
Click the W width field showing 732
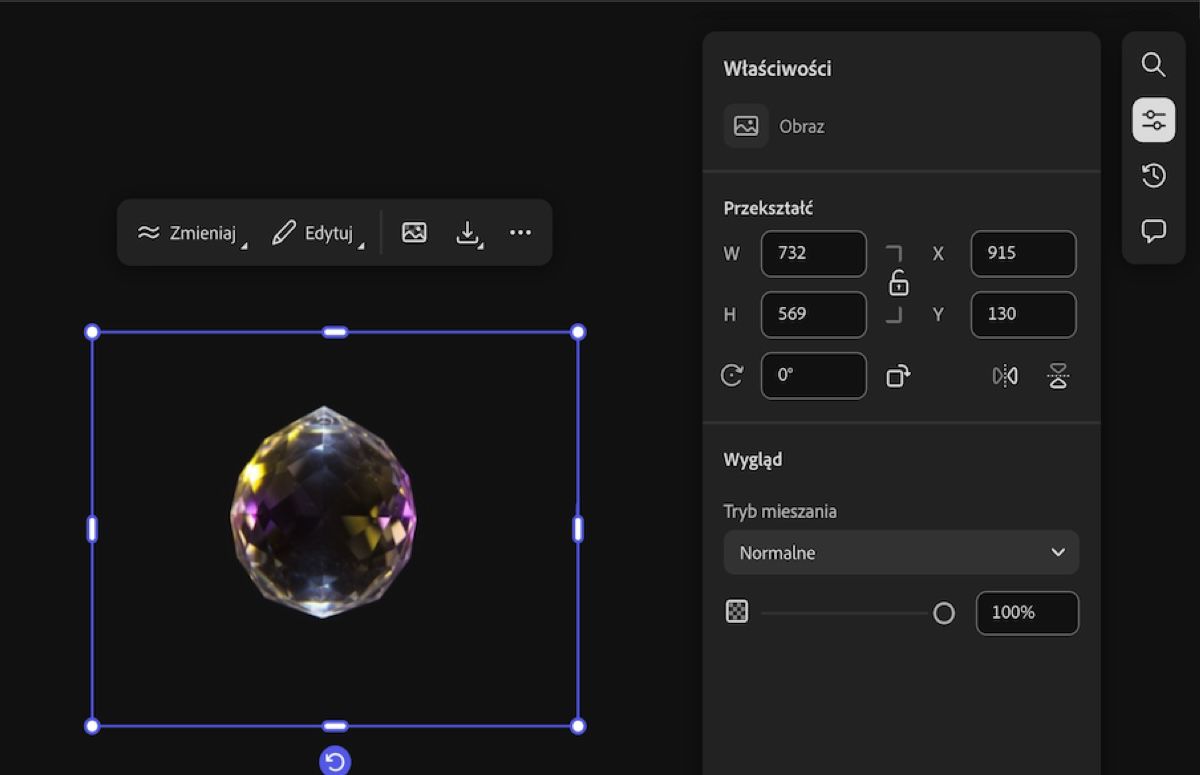814,254
